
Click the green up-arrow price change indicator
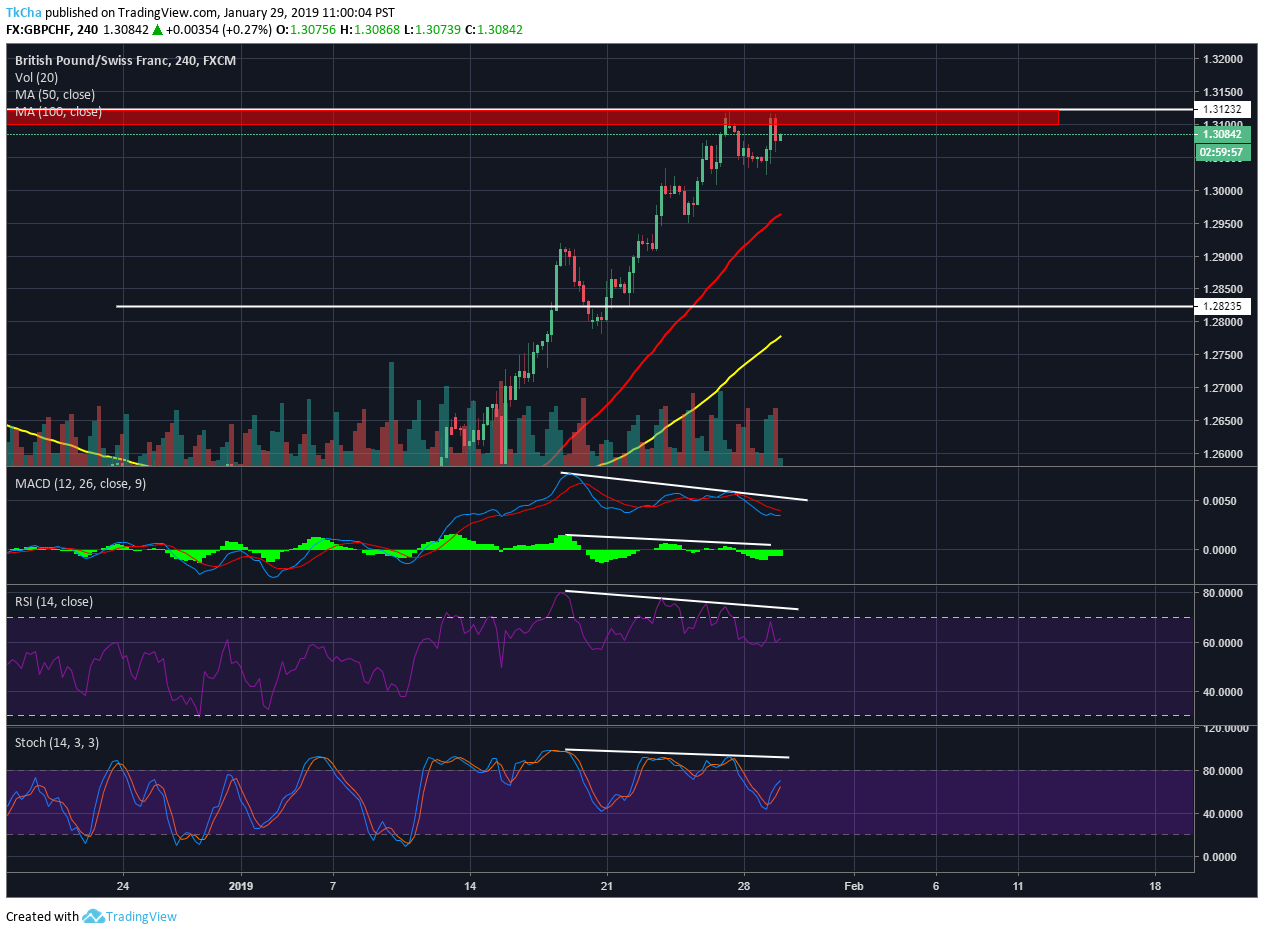pos(157,30)
